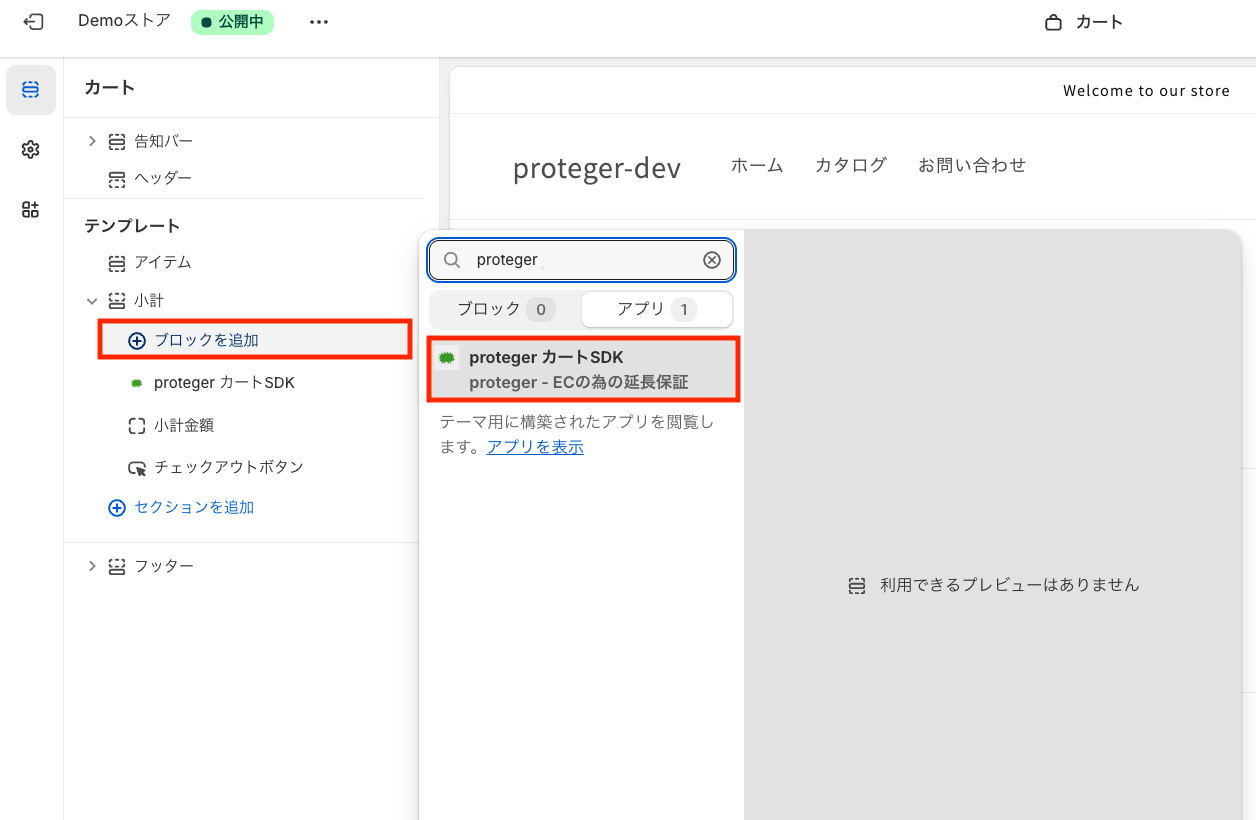Click セクションを追加

[194, 508]
